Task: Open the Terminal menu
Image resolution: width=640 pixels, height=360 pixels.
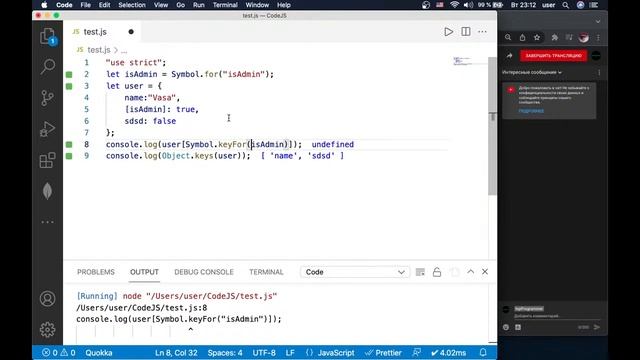Action: click(x=225, y=5)
